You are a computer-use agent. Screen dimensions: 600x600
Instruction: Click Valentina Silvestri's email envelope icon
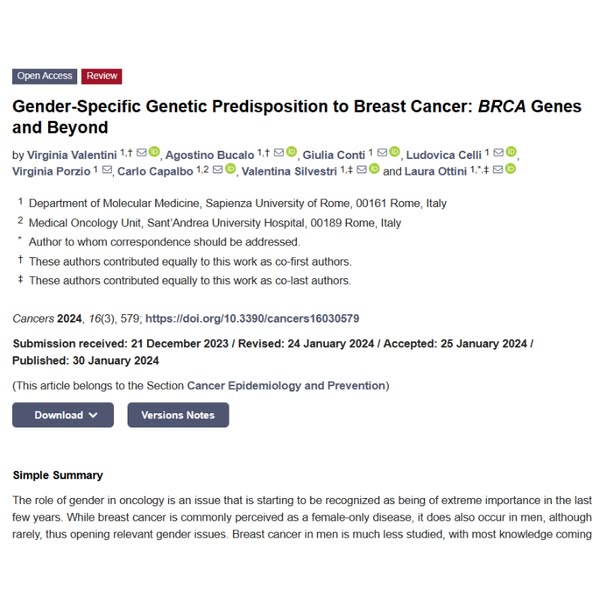(360, 170)
